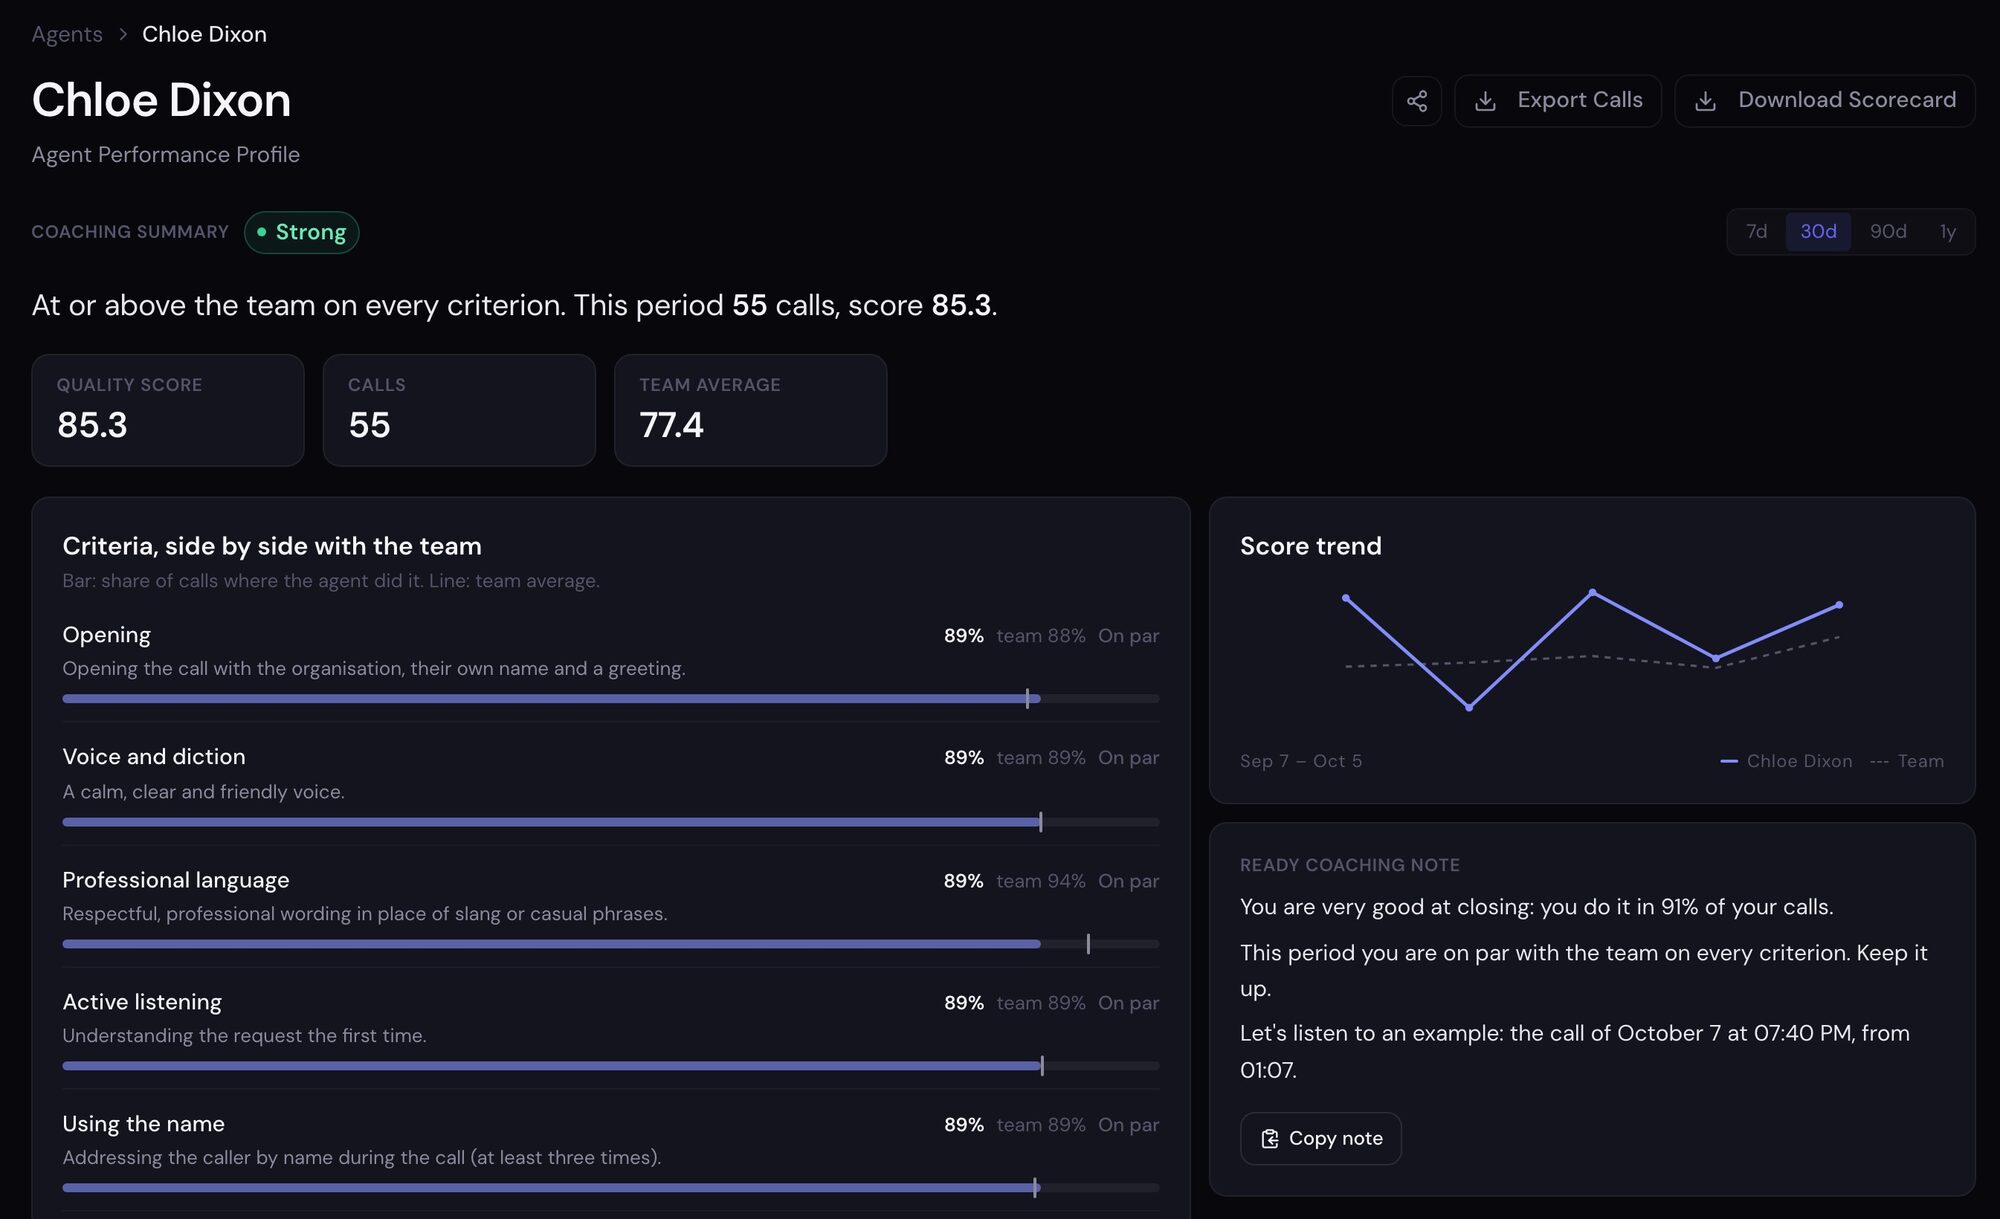
Task: Click the Calls 55 card
Action: pyautogui.click(x=459, y=410)
